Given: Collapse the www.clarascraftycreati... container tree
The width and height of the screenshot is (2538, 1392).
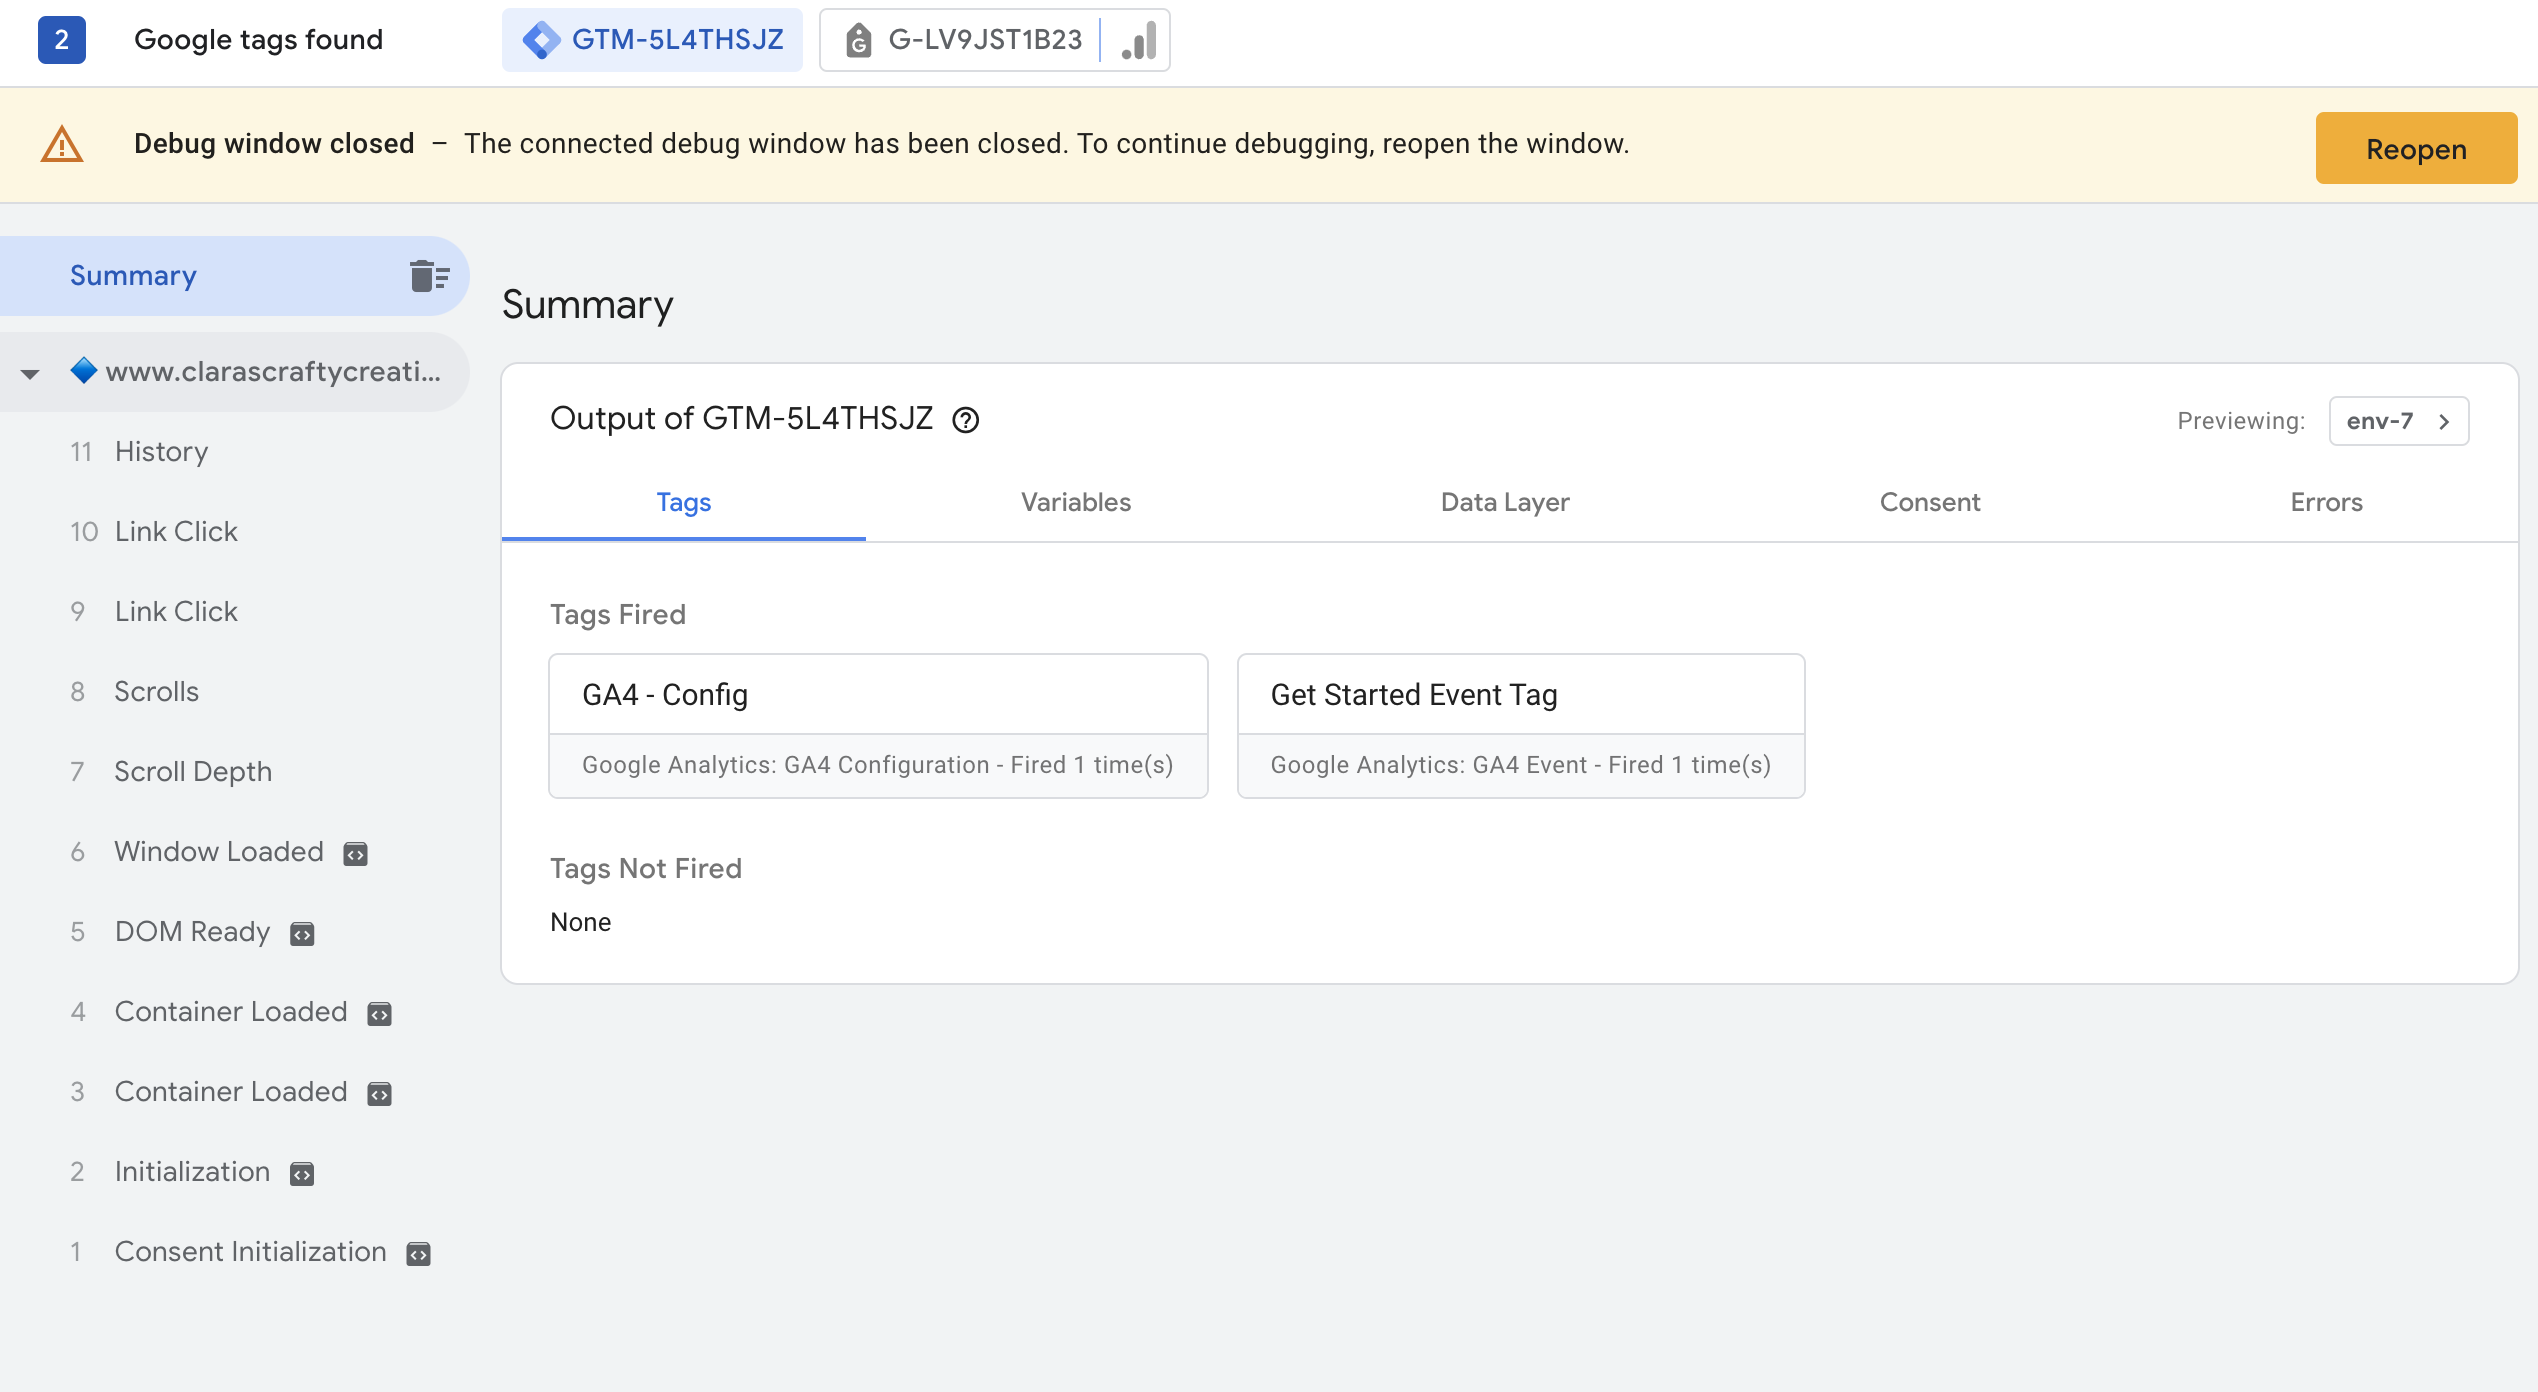Looking at the screenshot, I should pos(30,374).
